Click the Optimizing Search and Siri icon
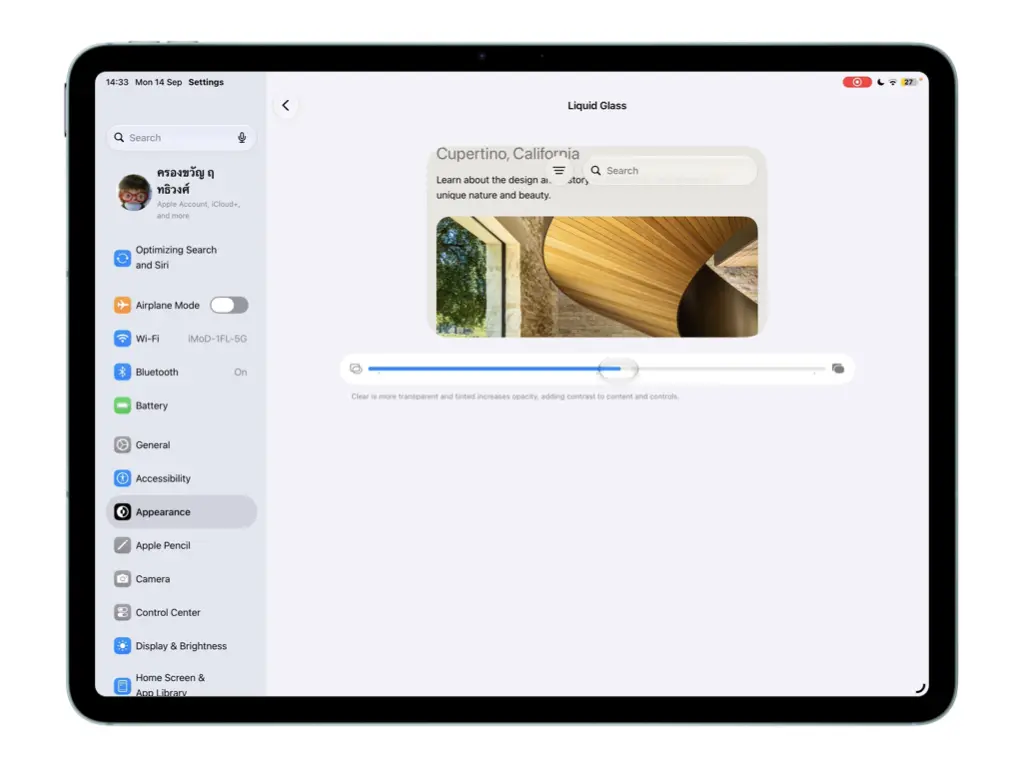This screenshot has height=768, width=1024. (122, 258)
